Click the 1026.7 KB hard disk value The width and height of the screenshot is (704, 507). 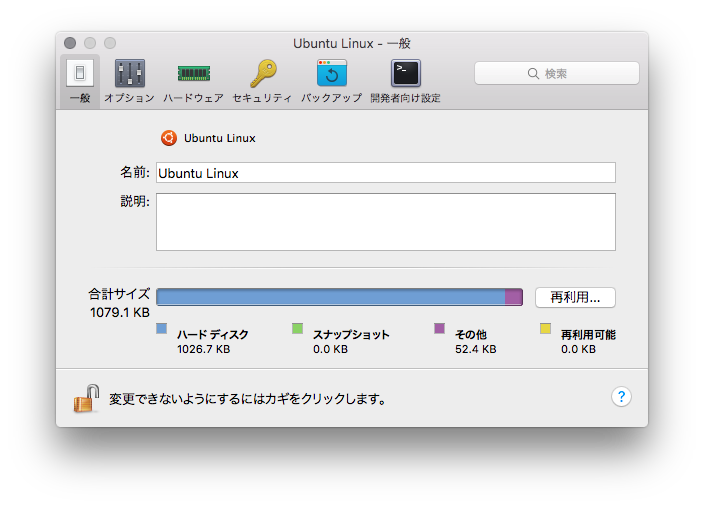click(203, 349)
